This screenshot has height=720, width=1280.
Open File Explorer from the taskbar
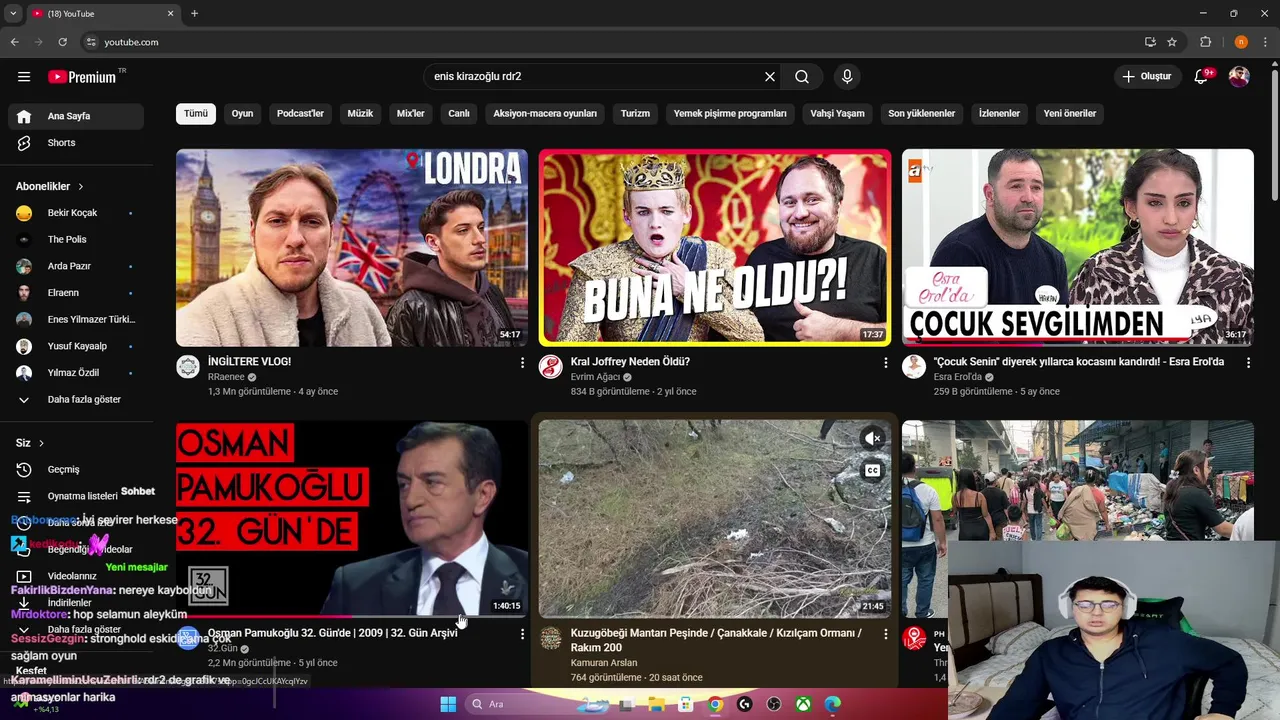656,704
